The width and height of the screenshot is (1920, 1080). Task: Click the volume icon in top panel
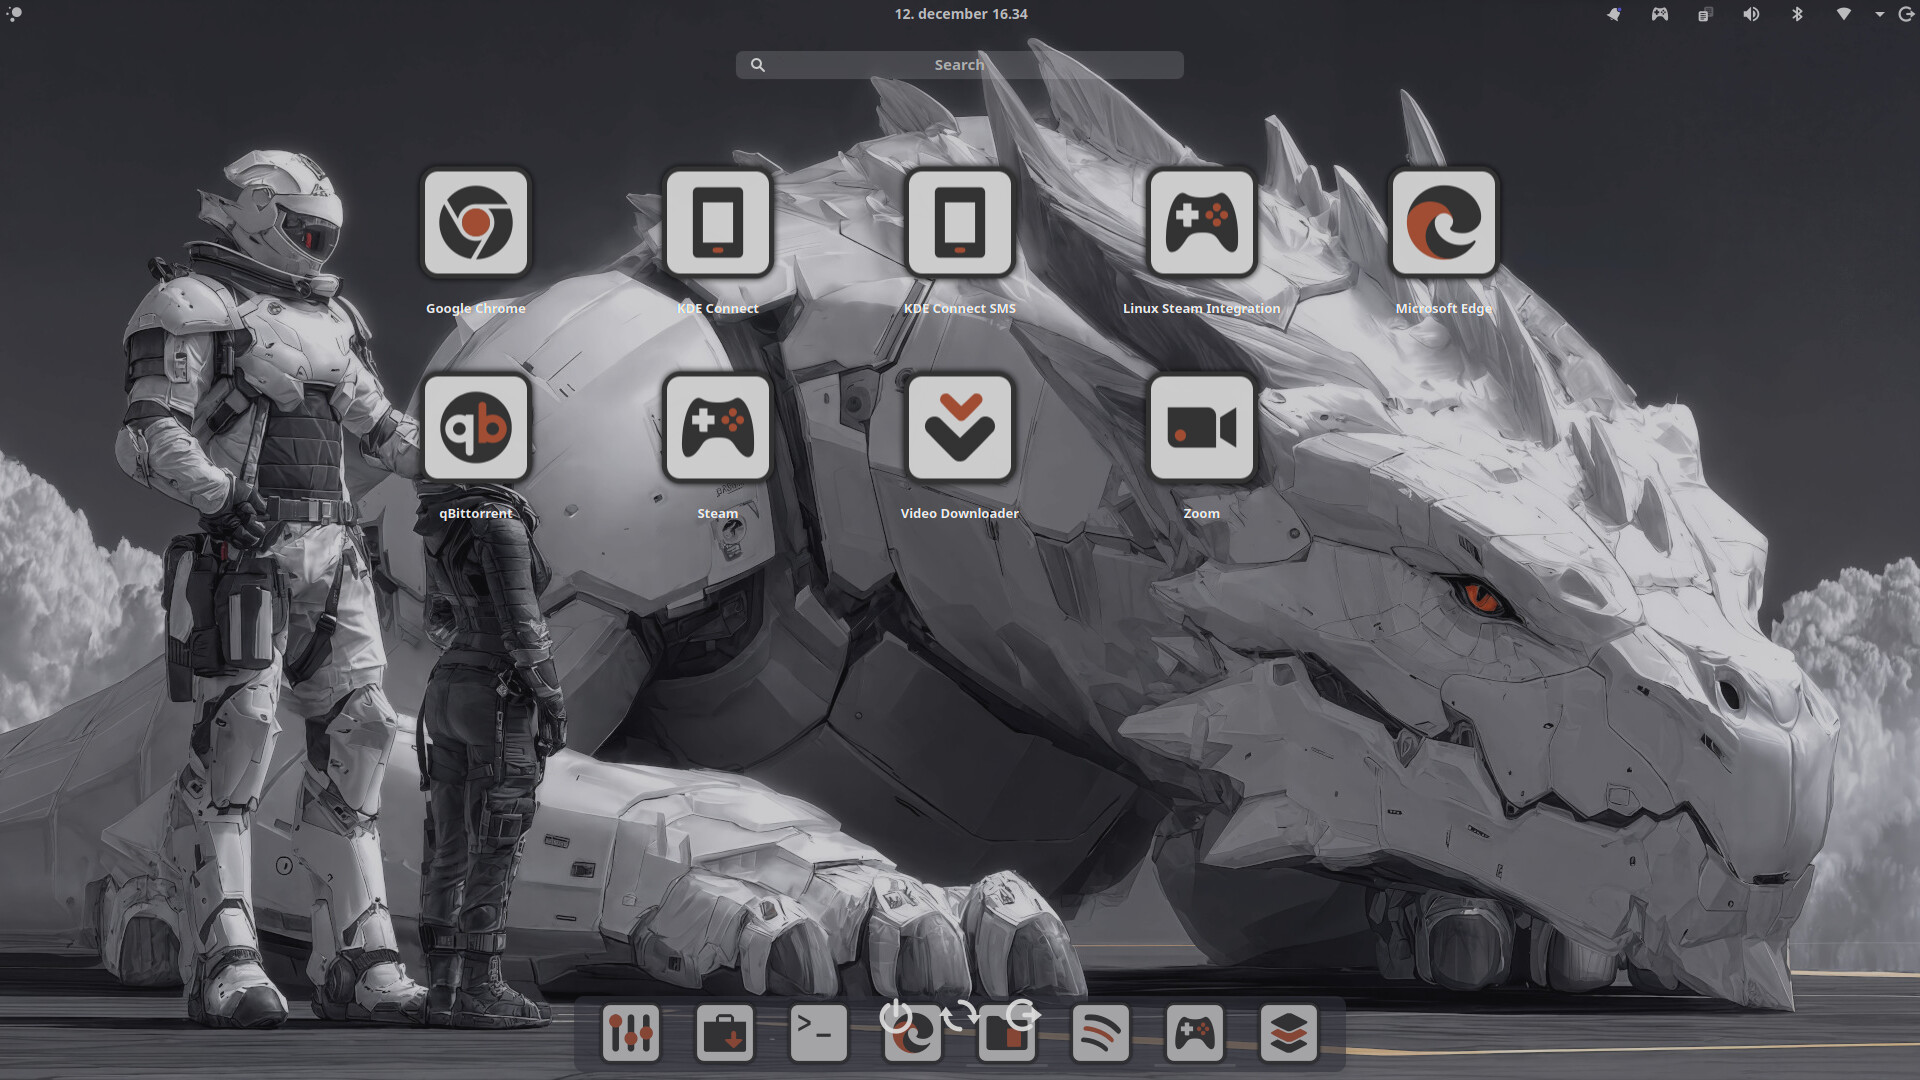tap(1751, 14)
